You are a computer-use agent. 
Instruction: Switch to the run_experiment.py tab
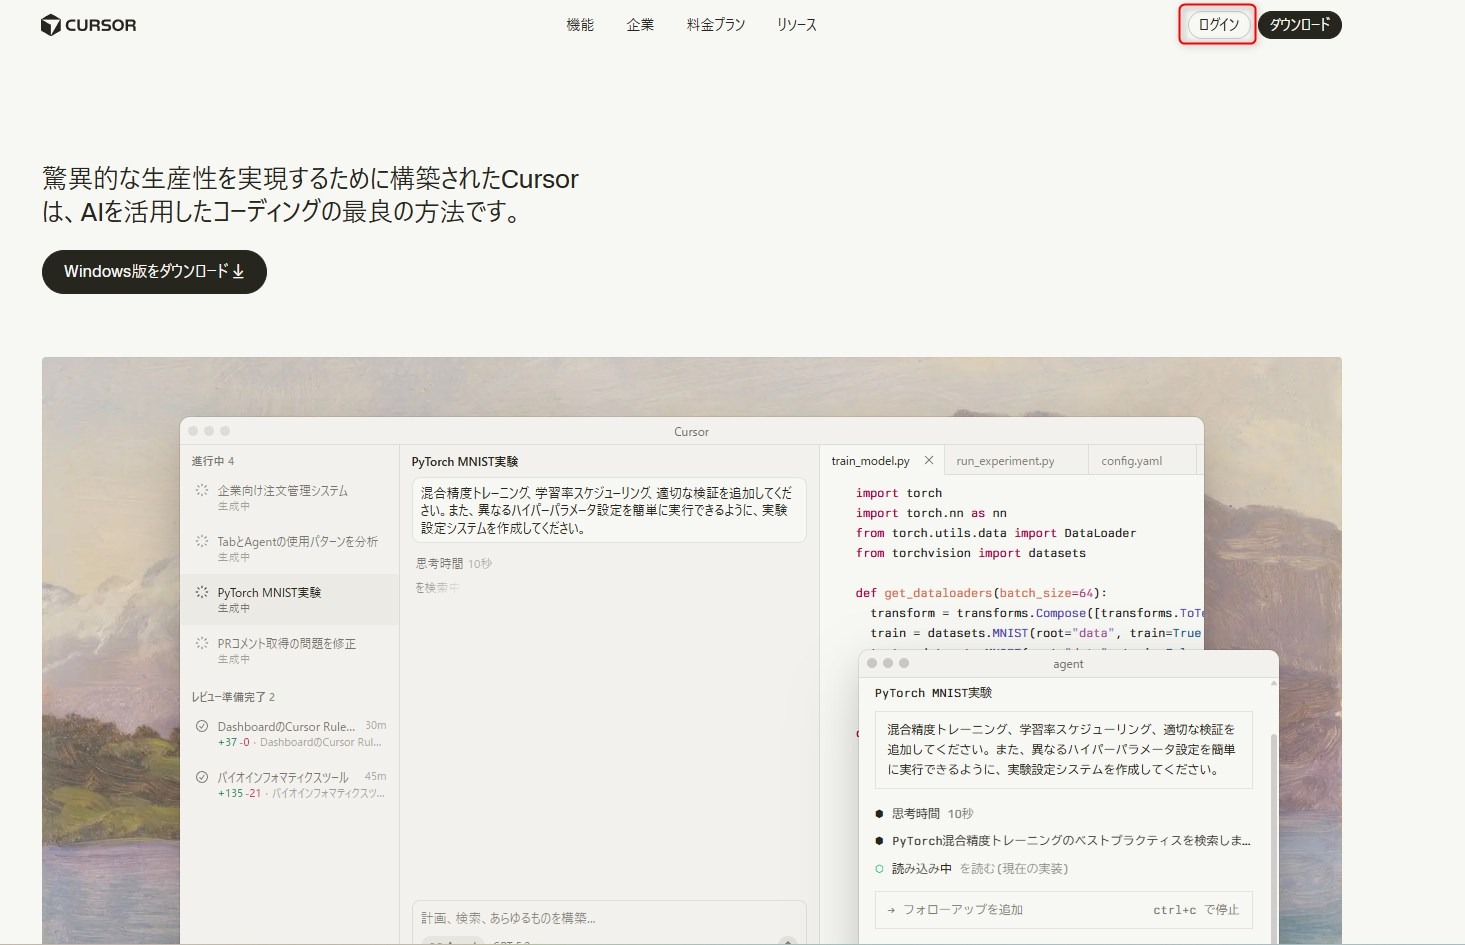(x=1005, y=461)
